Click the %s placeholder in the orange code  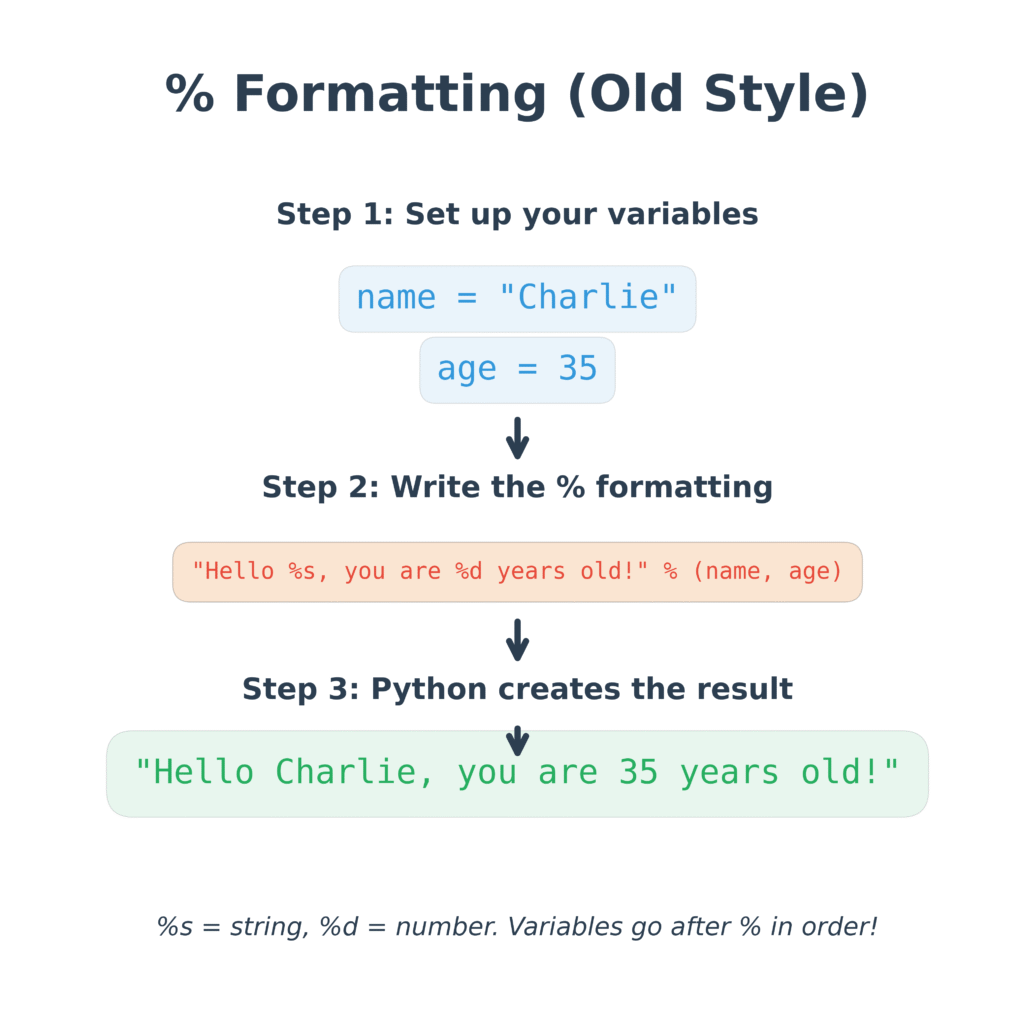click(x=302, y=571)
